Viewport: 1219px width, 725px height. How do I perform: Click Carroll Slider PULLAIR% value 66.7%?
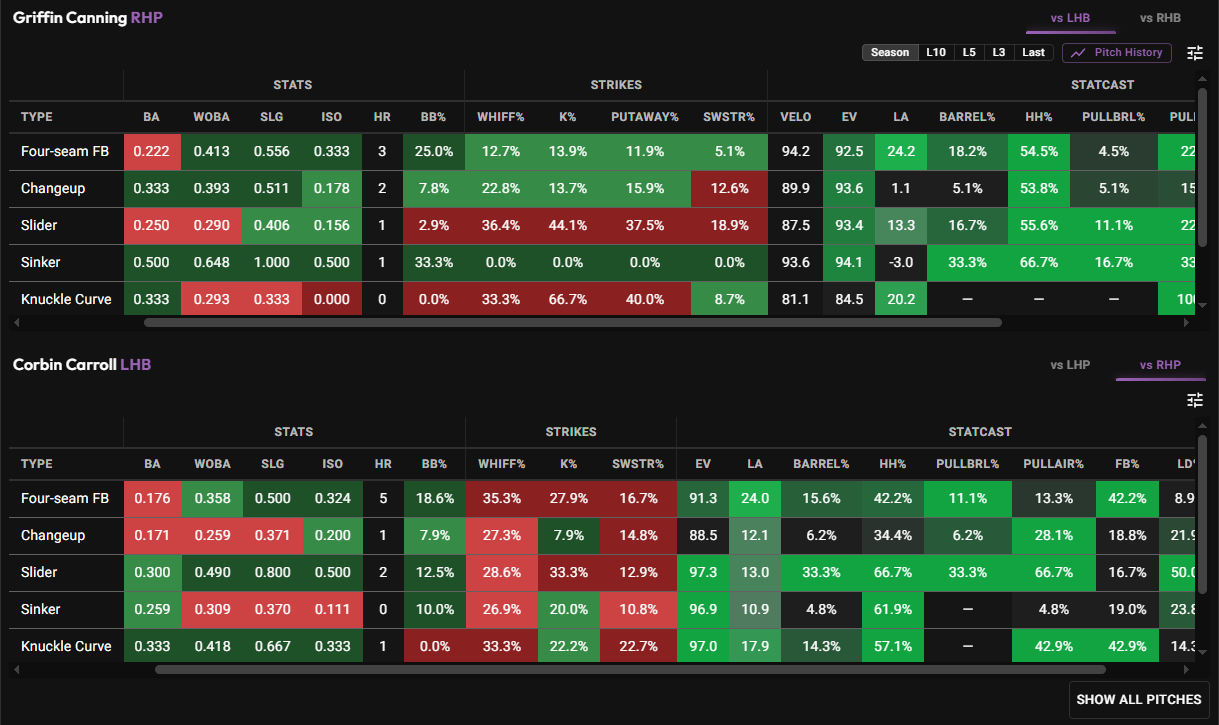[x=1054, y=572]
